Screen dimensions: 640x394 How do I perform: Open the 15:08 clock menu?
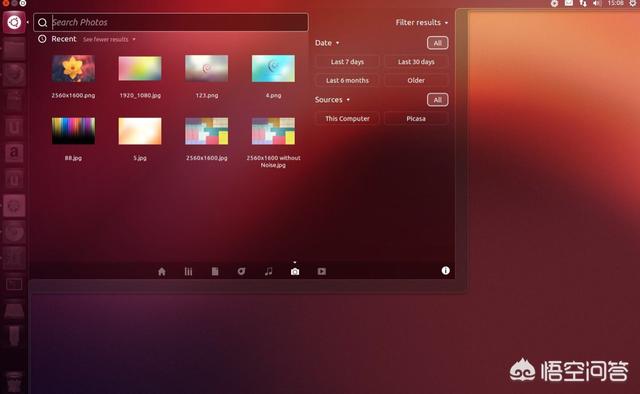pyautogui.click(x=616, y=3)
